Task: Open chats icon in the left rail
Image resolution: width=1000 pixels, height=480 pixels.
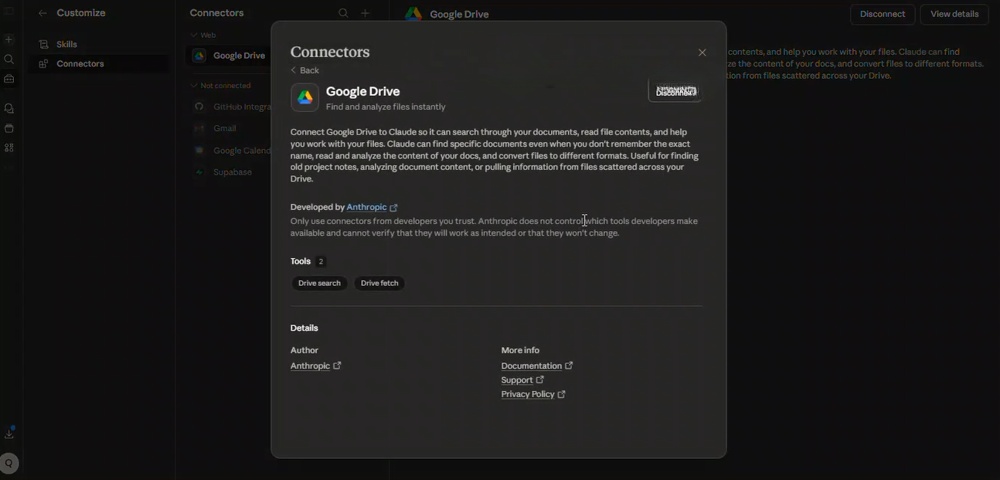Action: (x=9, y=108)
